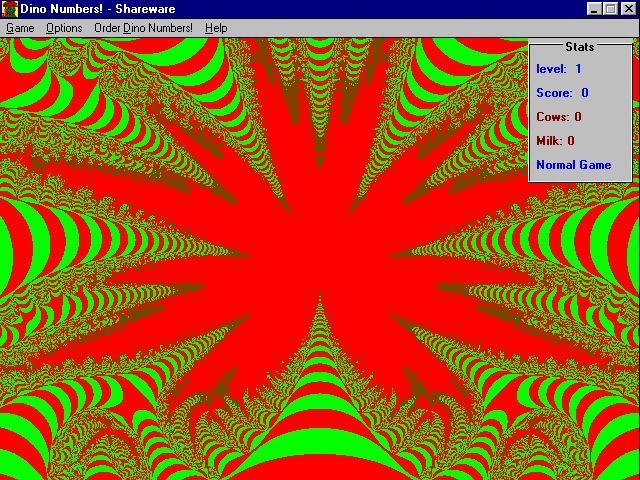The height and width of the screenshot is (480, 640).
Task: Open the Help menu
Action: 216,28
